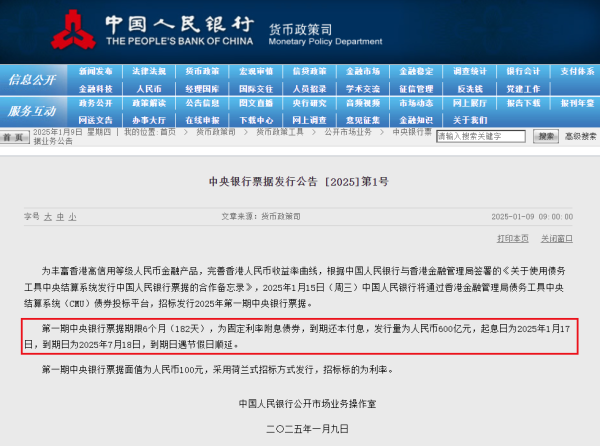
Task: Open the 公告信息 section
Action: (202, 103)
